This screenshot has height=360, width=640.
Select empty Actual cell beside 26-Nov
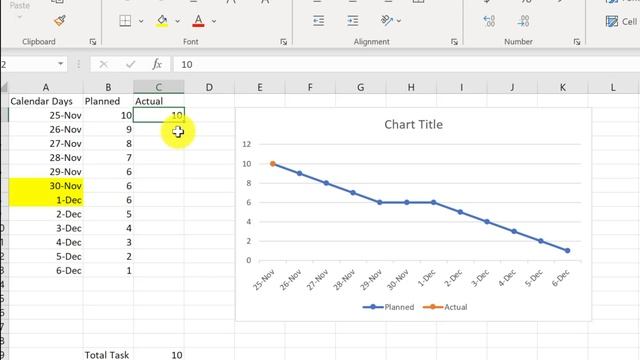159,129
